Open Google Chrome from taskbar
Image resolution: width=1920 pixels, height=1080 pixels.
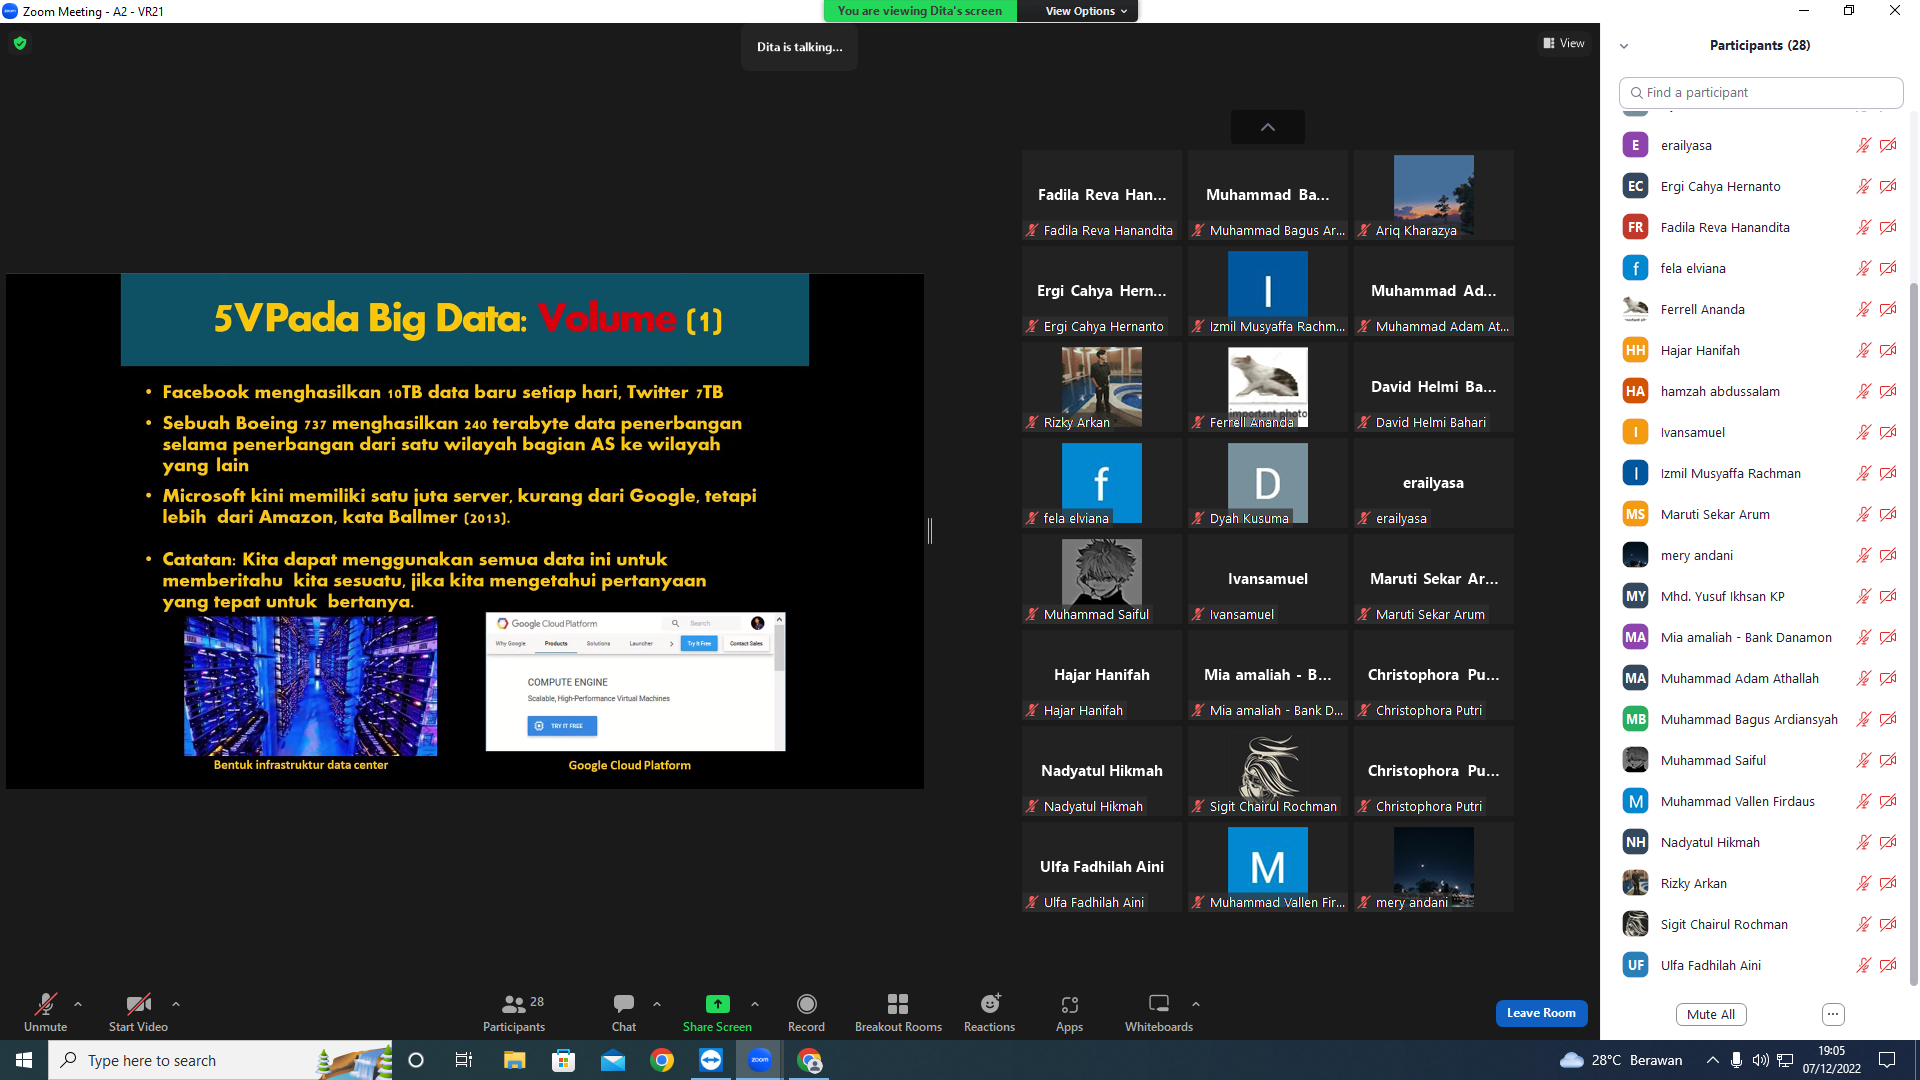pos(662,1060)
